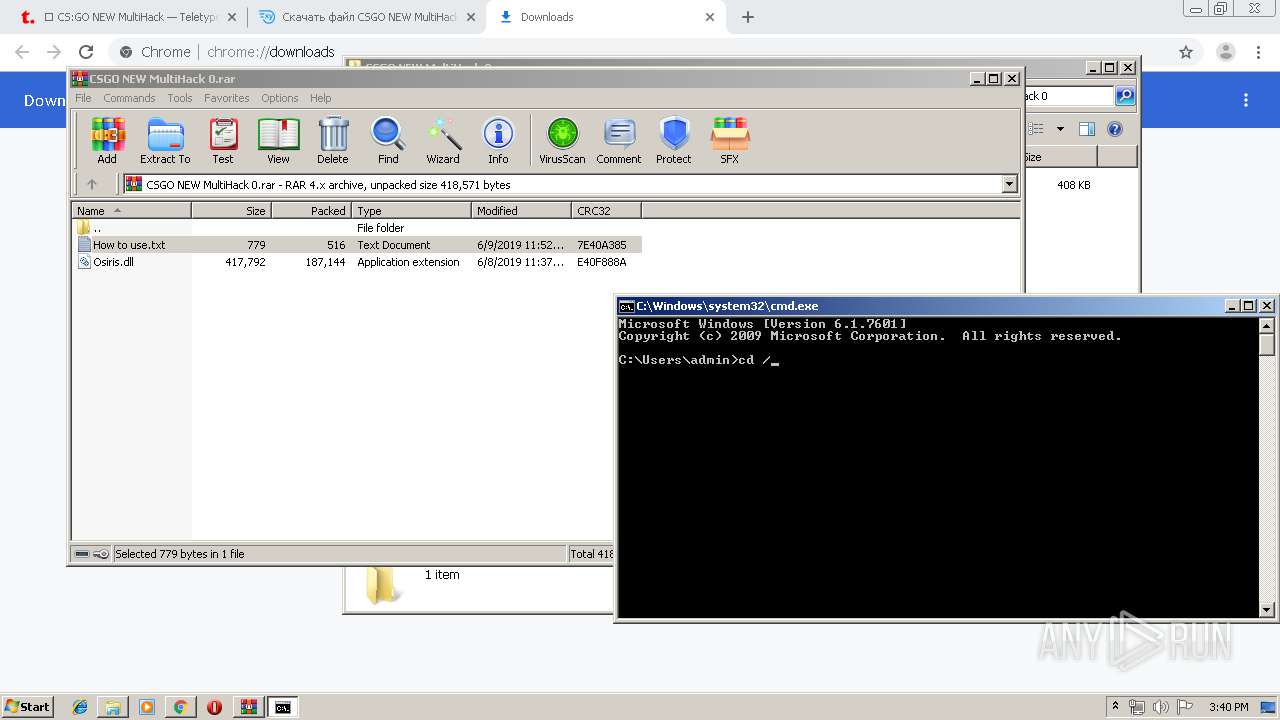Open Opera taskbar icon

click(214, 707)
